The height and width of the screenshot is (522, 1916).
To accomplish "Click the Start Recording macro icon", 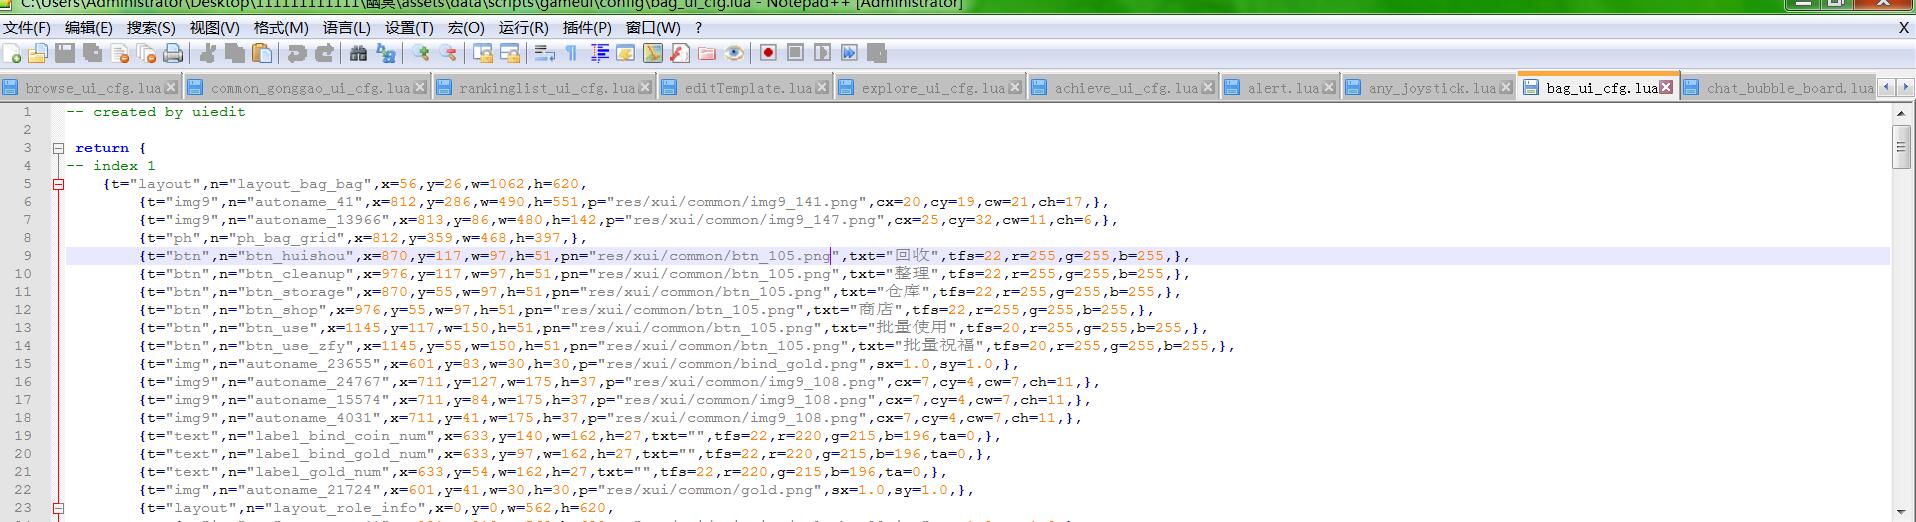I will tap(768, 53).
